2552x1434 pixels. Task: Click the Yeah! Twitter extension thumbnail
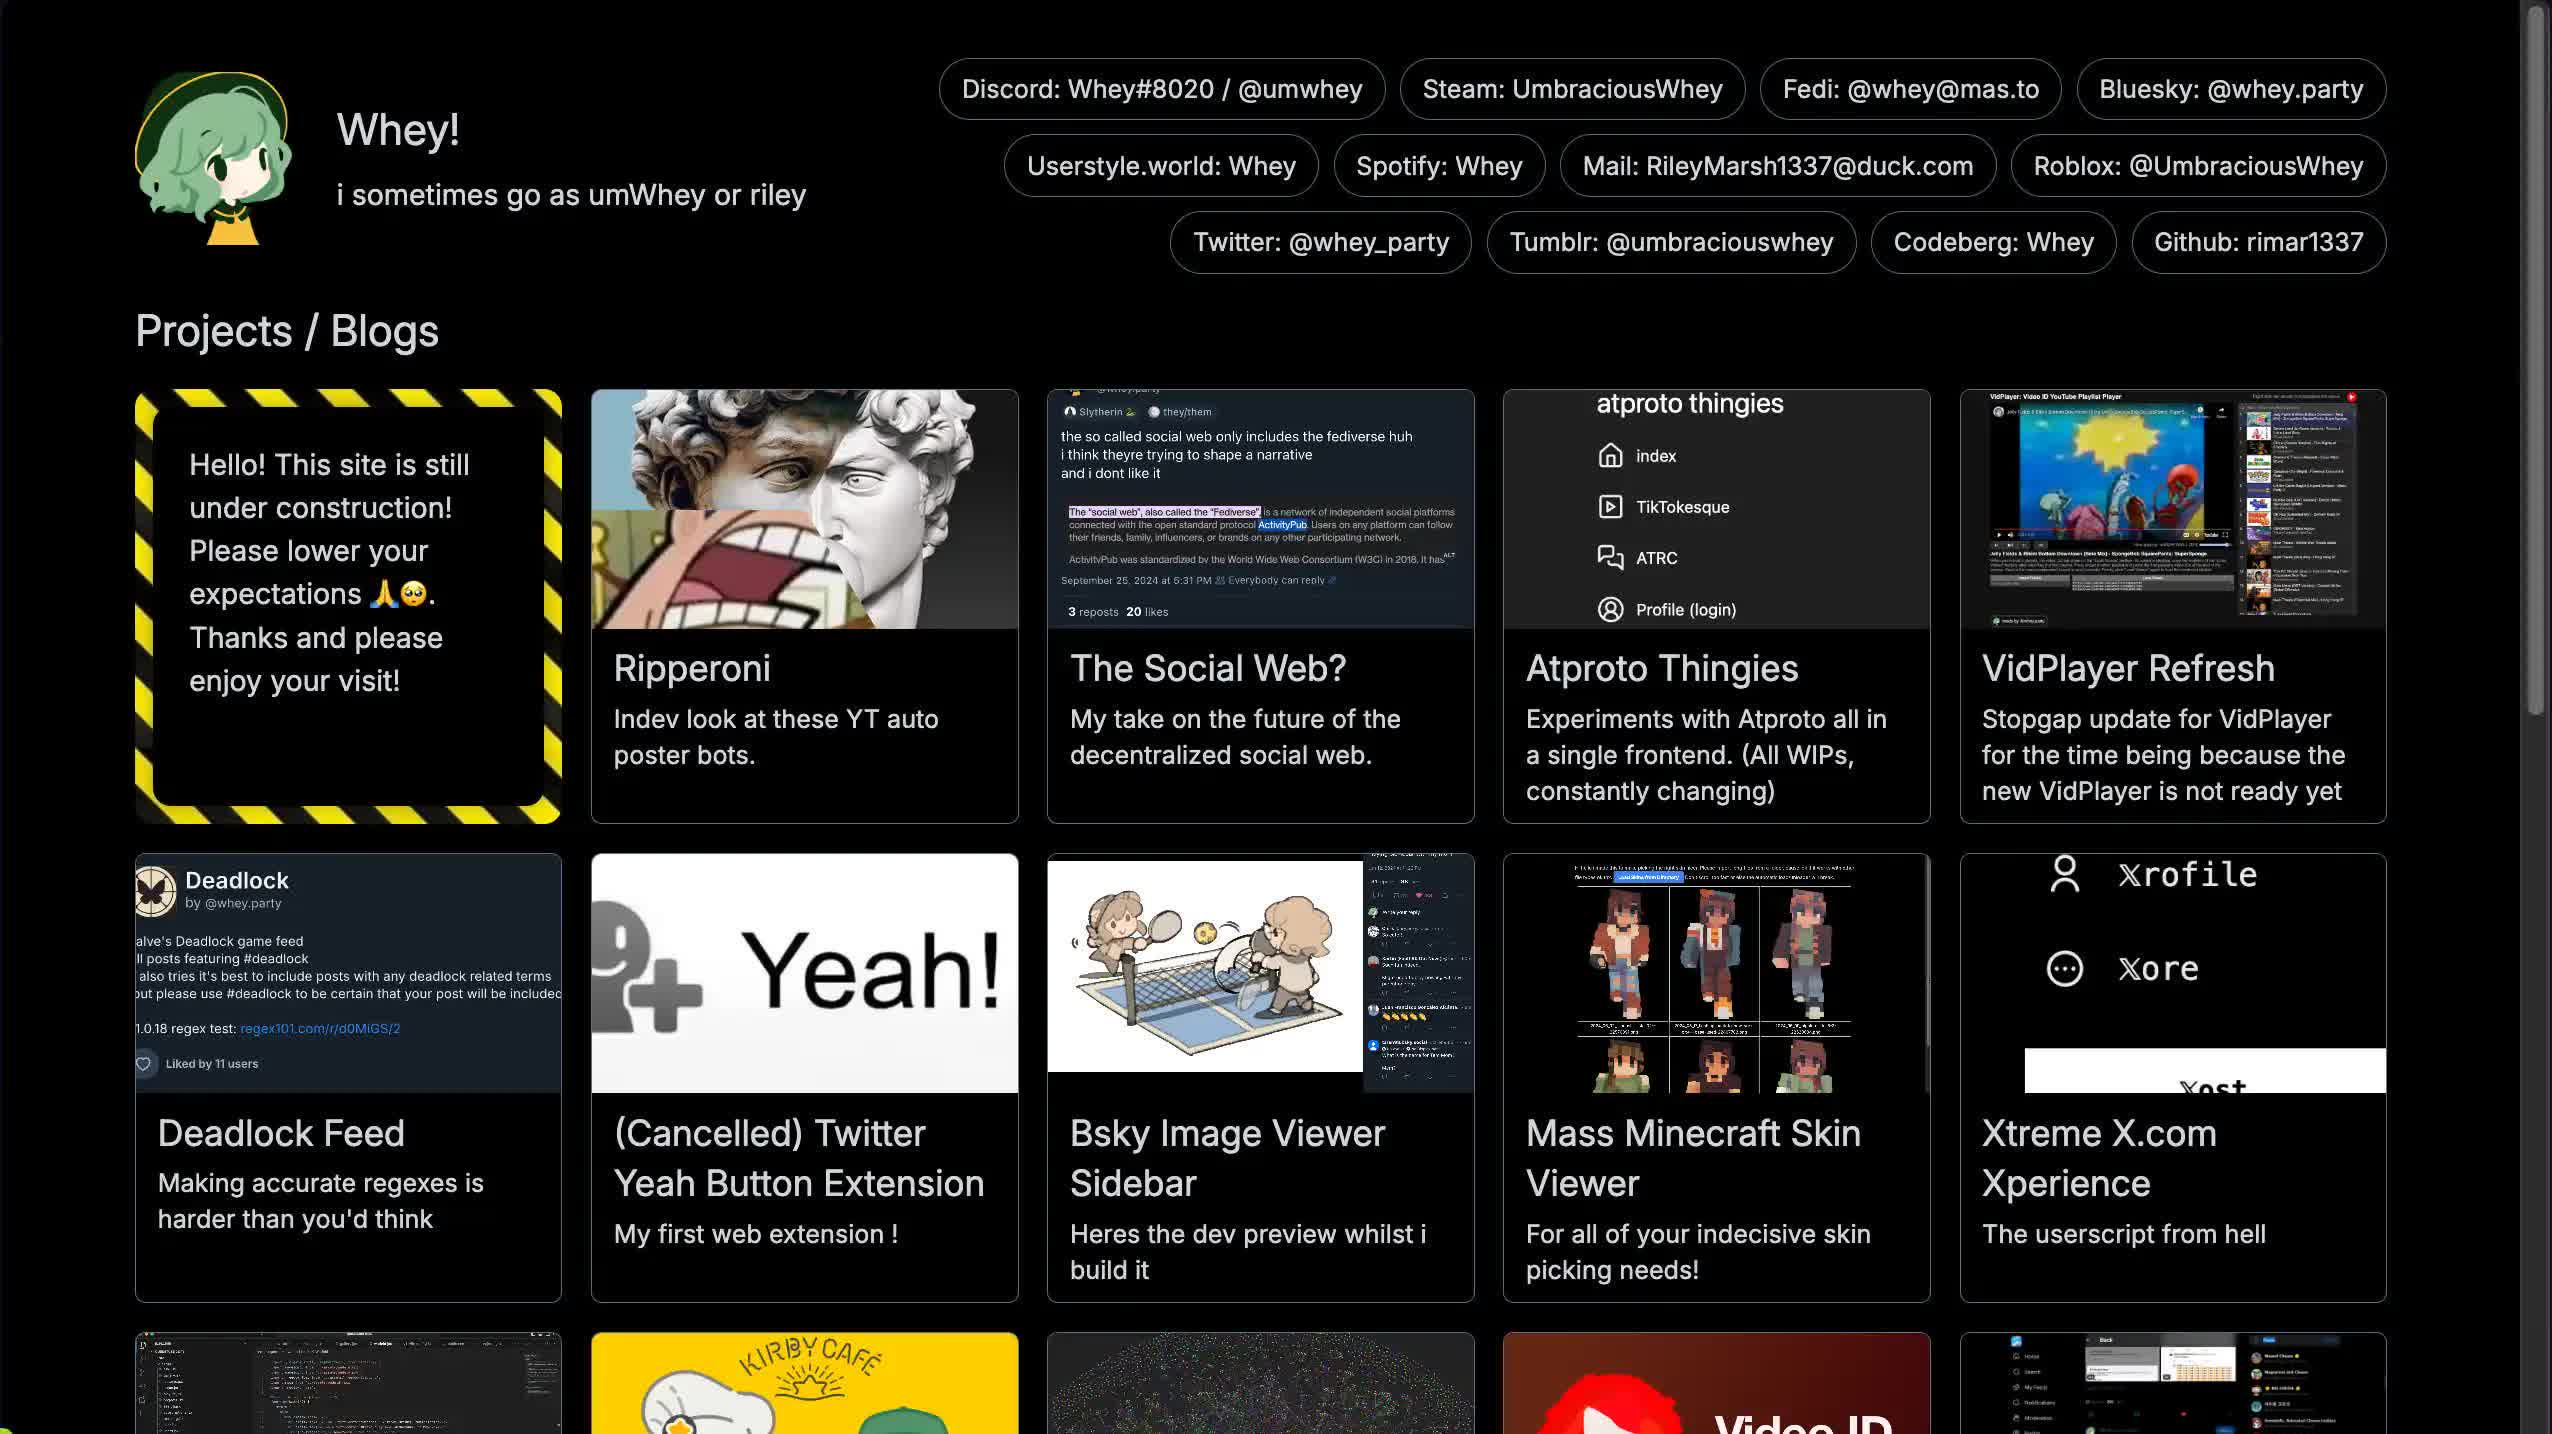click(804, 973)
